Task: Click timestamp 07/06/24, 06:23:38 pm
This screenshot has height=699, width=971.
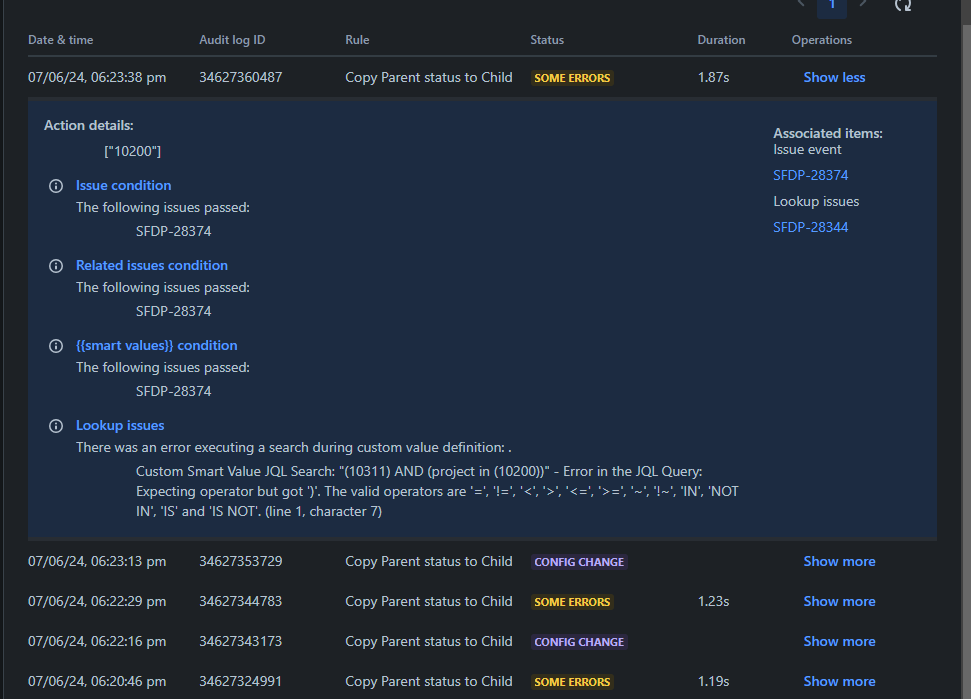Action: (x=97, y=77)
